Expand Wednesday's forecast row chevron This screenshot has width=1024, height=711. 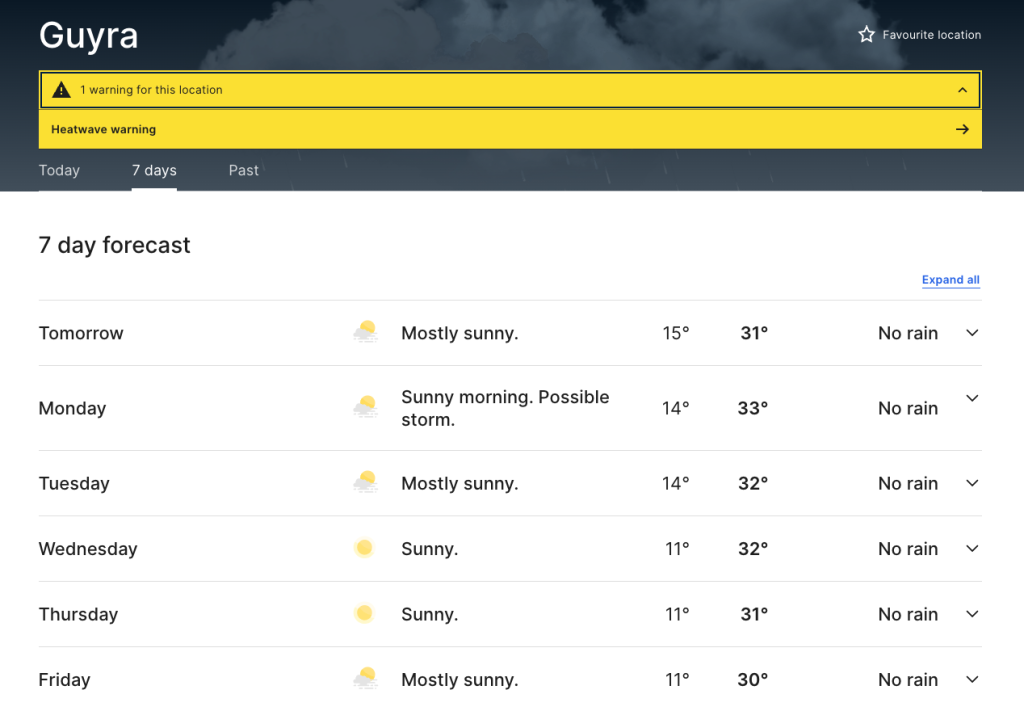pos(972,548)
